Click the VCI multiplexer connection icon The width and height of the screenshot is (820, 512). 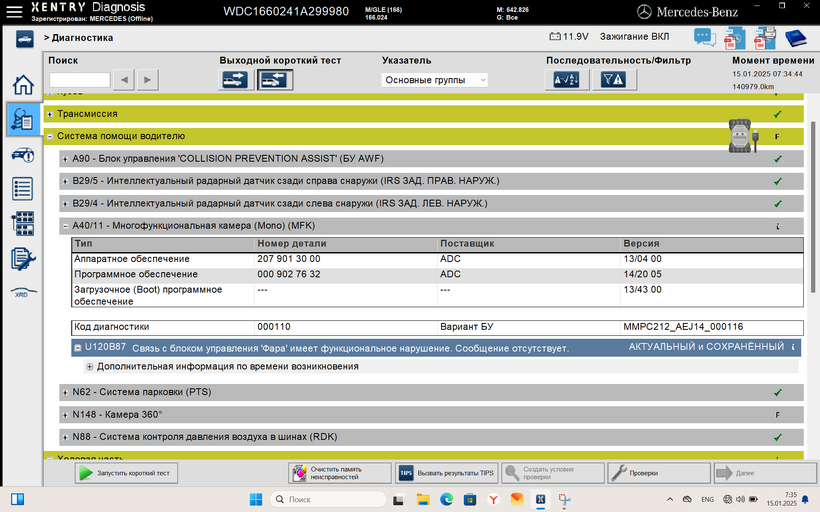[743, 136]
